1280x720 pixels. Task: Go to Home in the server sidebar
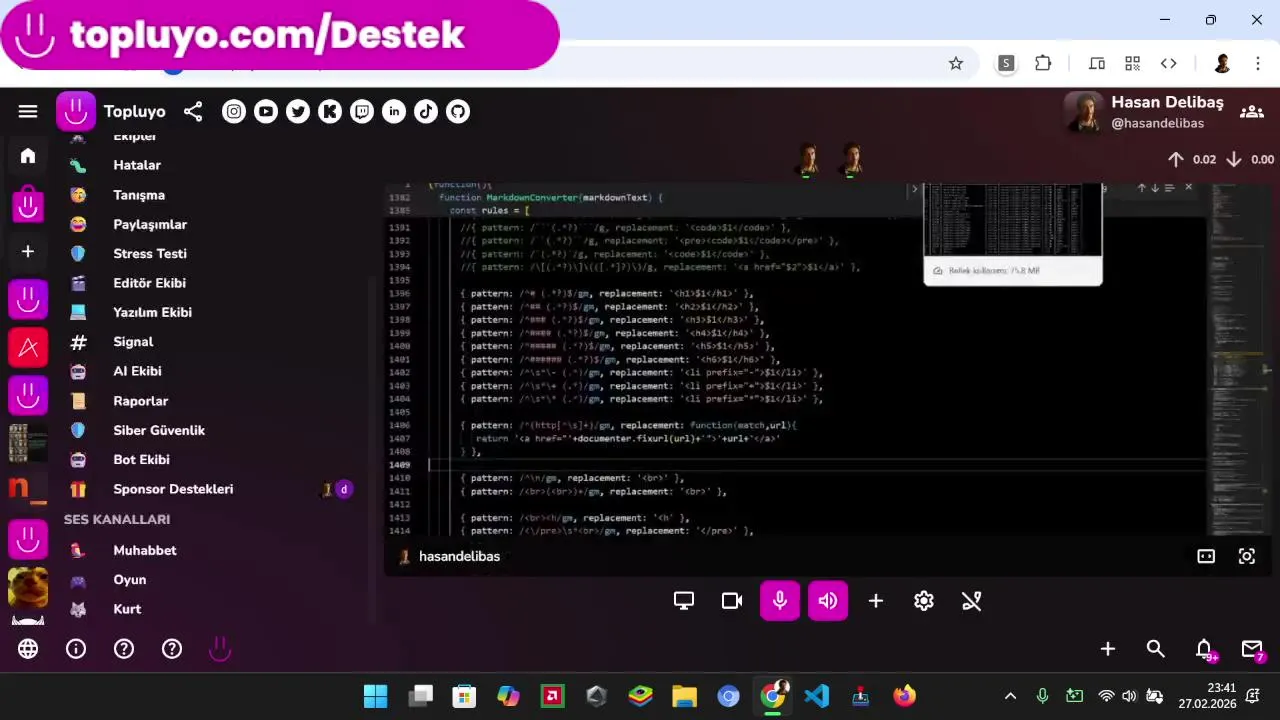[x=28, y=156]
